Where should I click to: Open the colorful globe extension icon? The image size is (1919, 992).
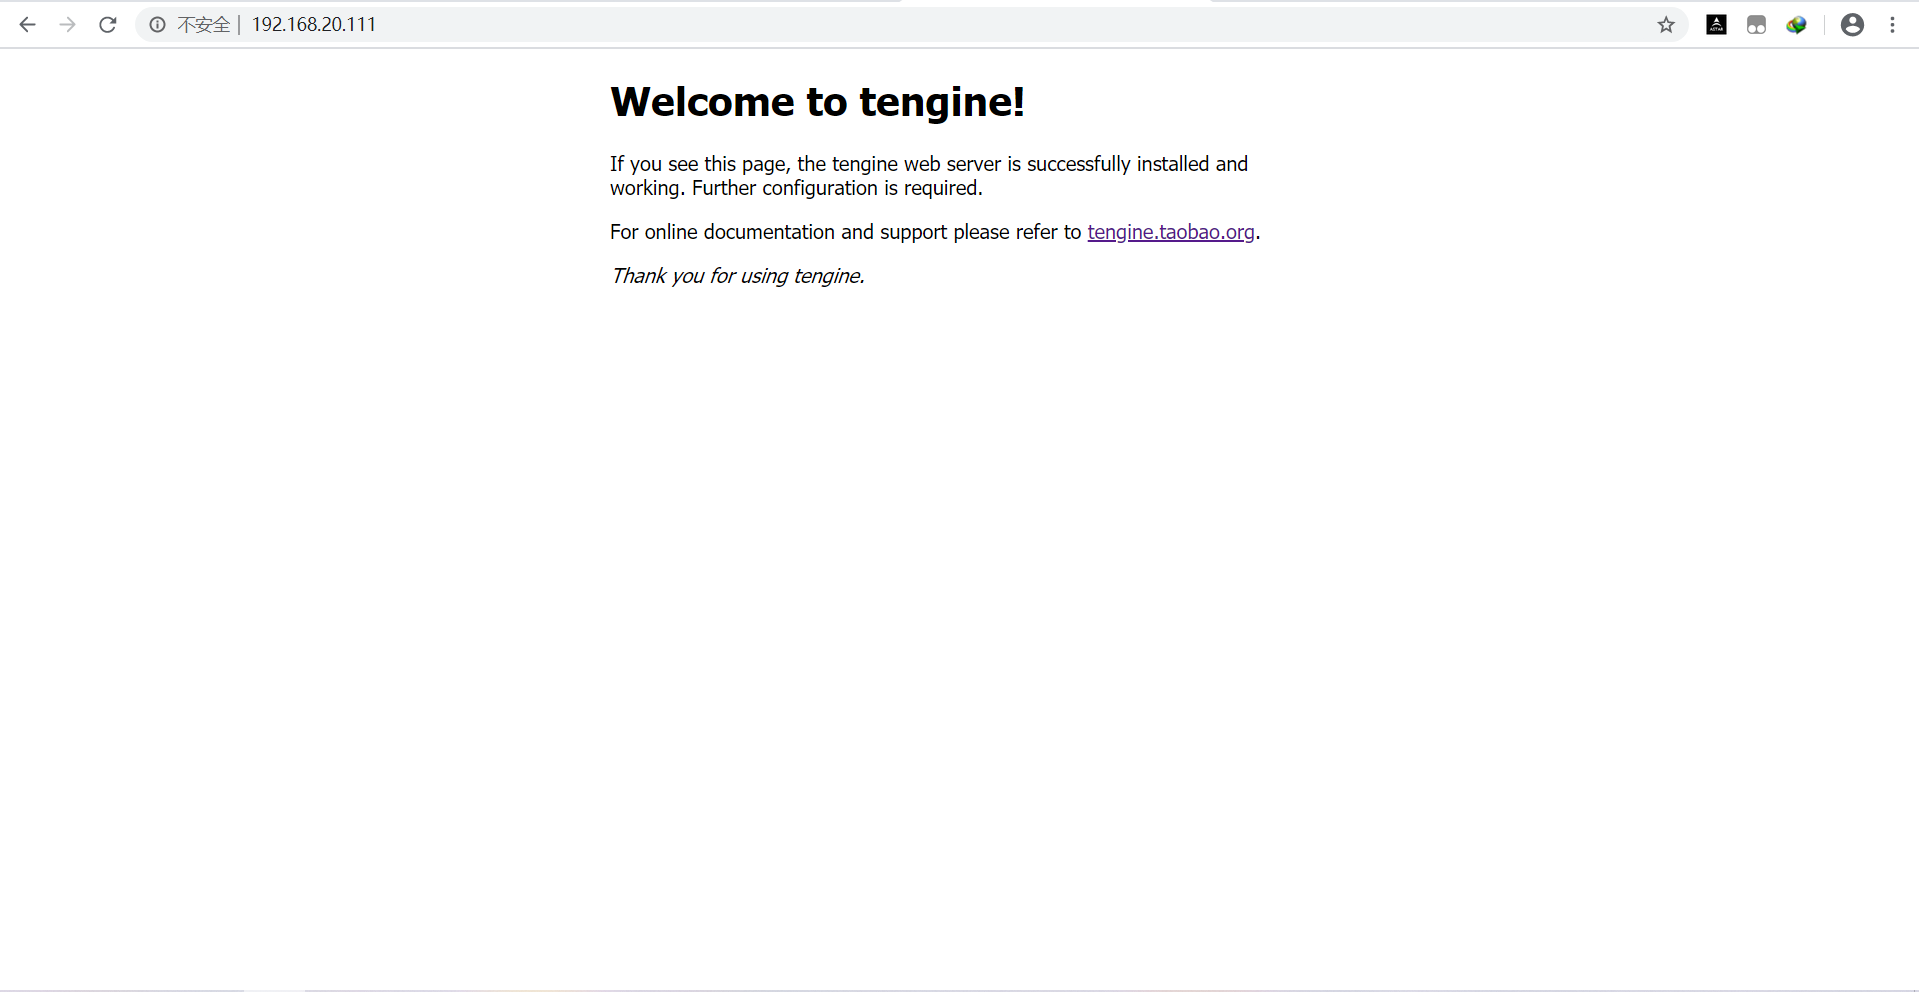pos(1797,25)
